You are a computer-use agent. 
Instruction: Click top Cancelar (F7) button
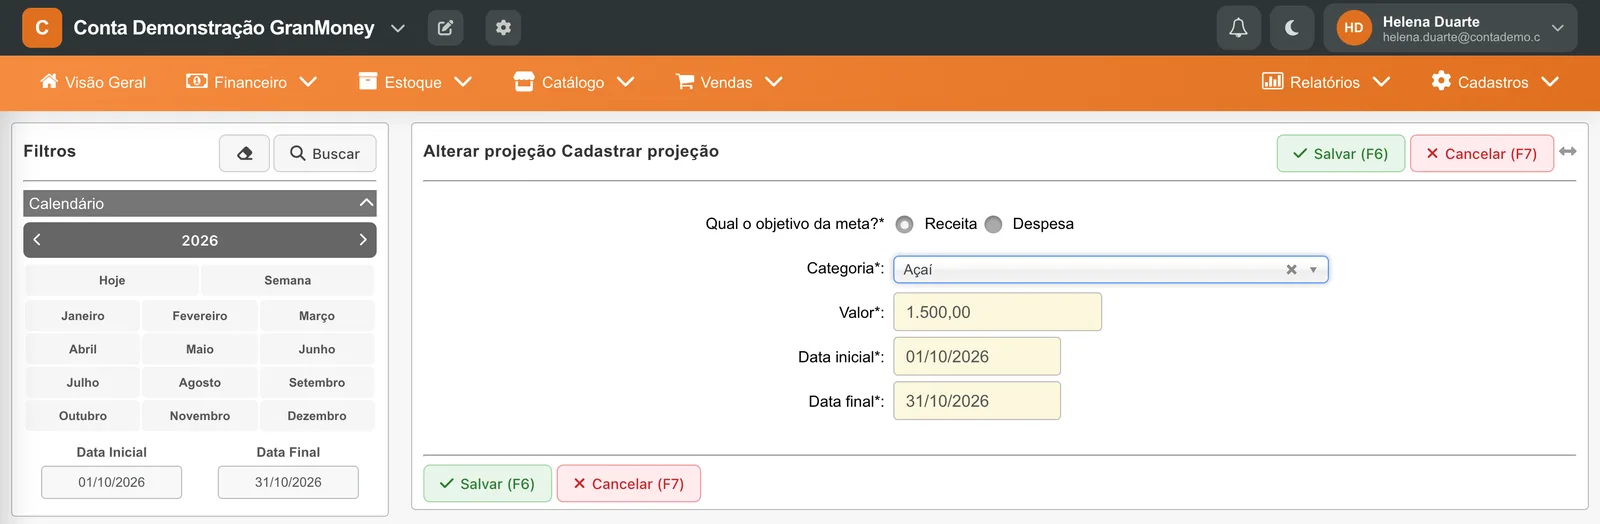tap(1482, 153)
